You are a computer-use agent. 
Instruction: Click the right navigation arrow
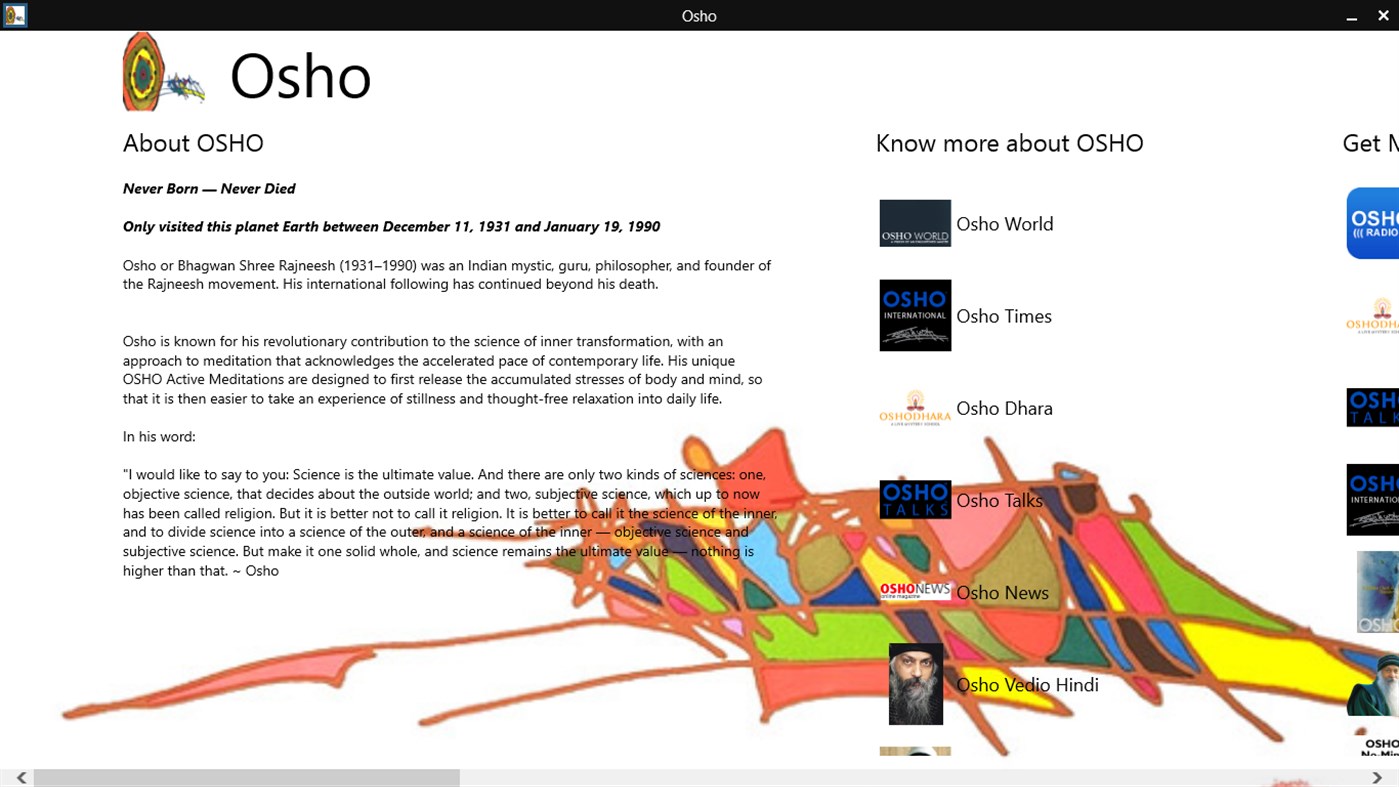1377,775
